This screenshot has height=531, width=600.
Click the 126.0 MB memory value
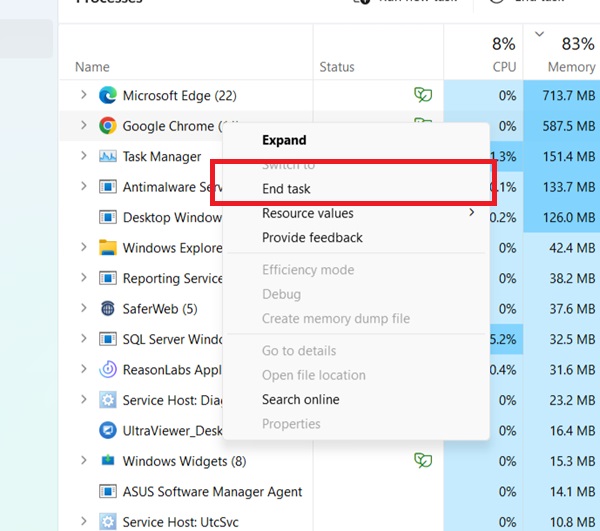pyautogui.click(x=569, y=217)
